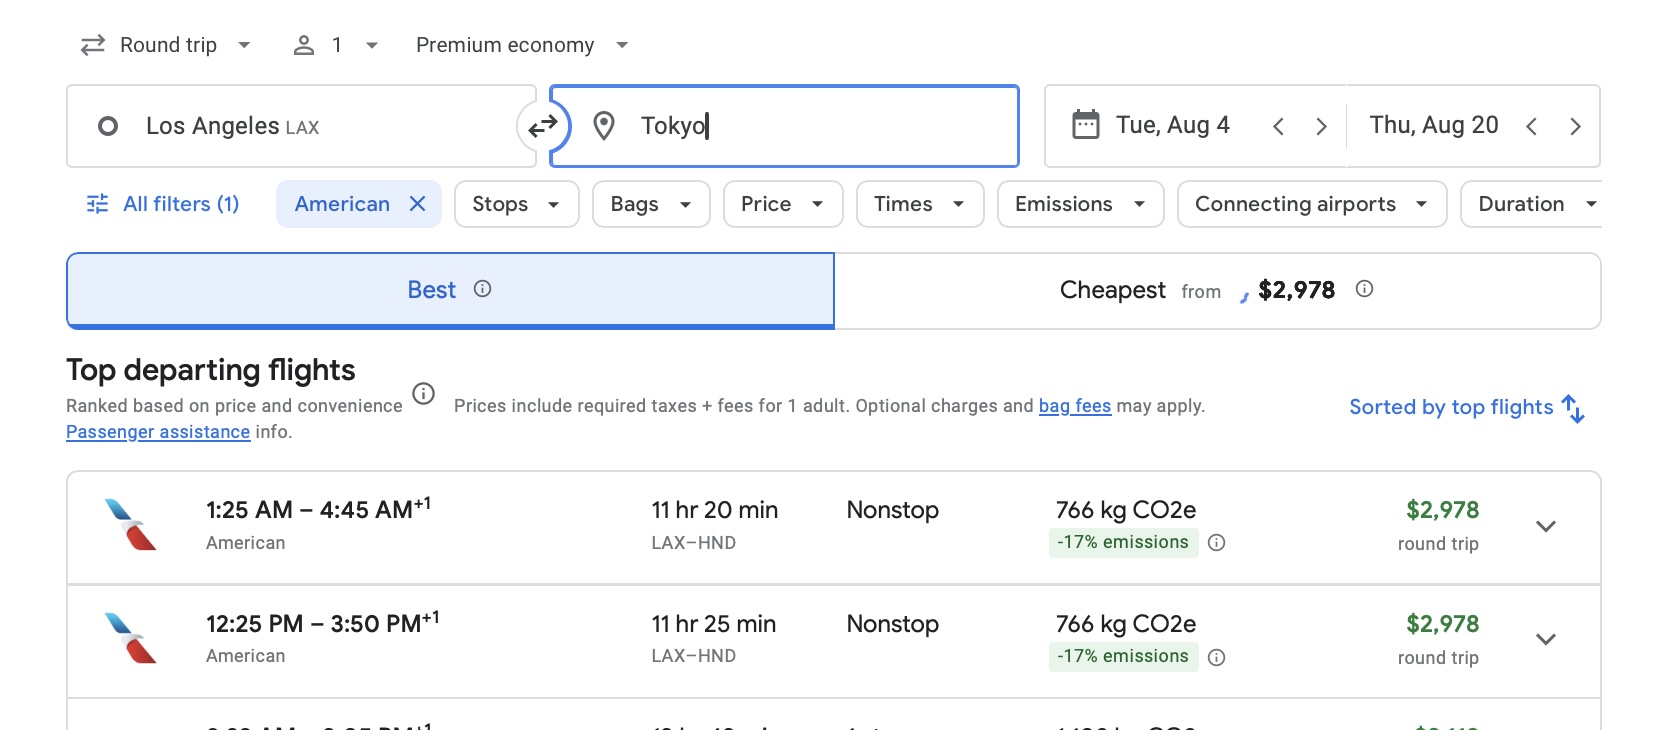Viewport: 1662px width, 730px height.
Task: Select the Best tab
Action: click(450, 290)
